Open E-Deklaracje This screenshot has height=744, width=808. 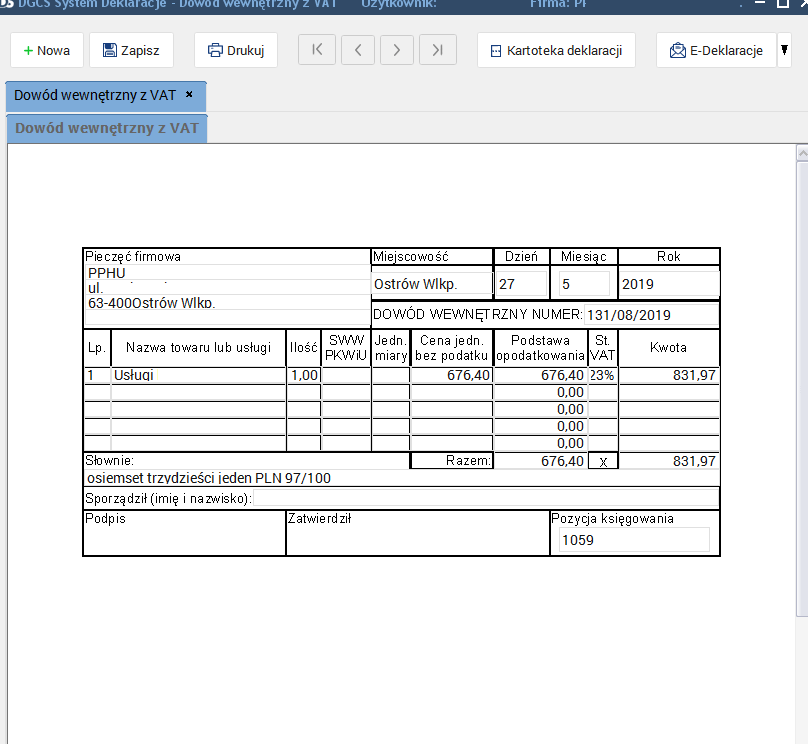tap(716, 50)
